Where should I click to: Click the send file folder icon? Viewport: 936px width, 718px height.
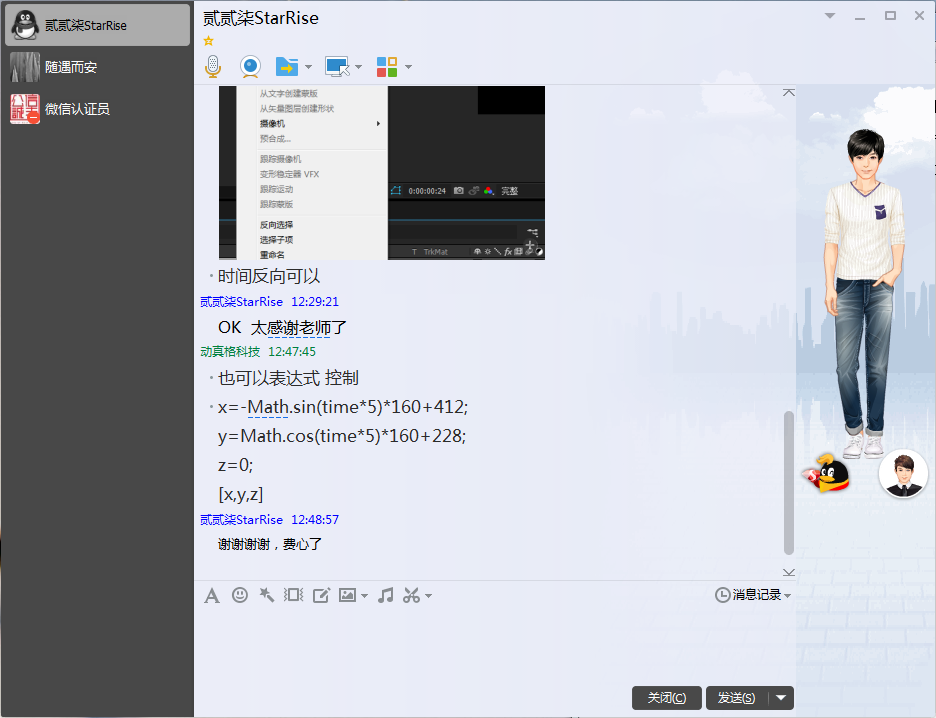287,66
